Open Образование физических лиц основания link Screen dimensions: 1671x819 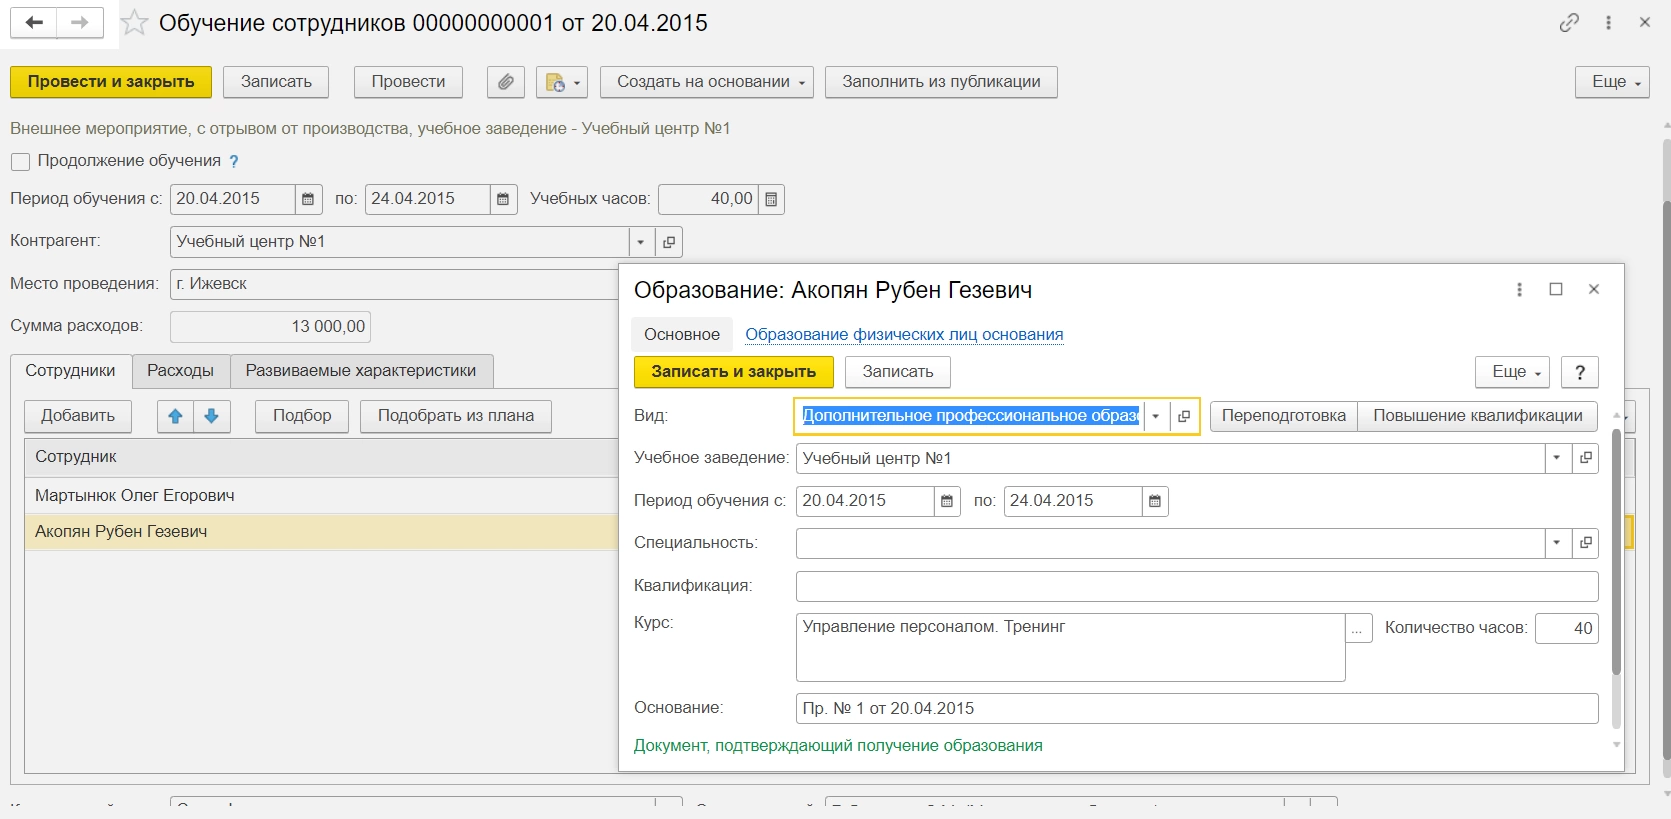(904, 335)
